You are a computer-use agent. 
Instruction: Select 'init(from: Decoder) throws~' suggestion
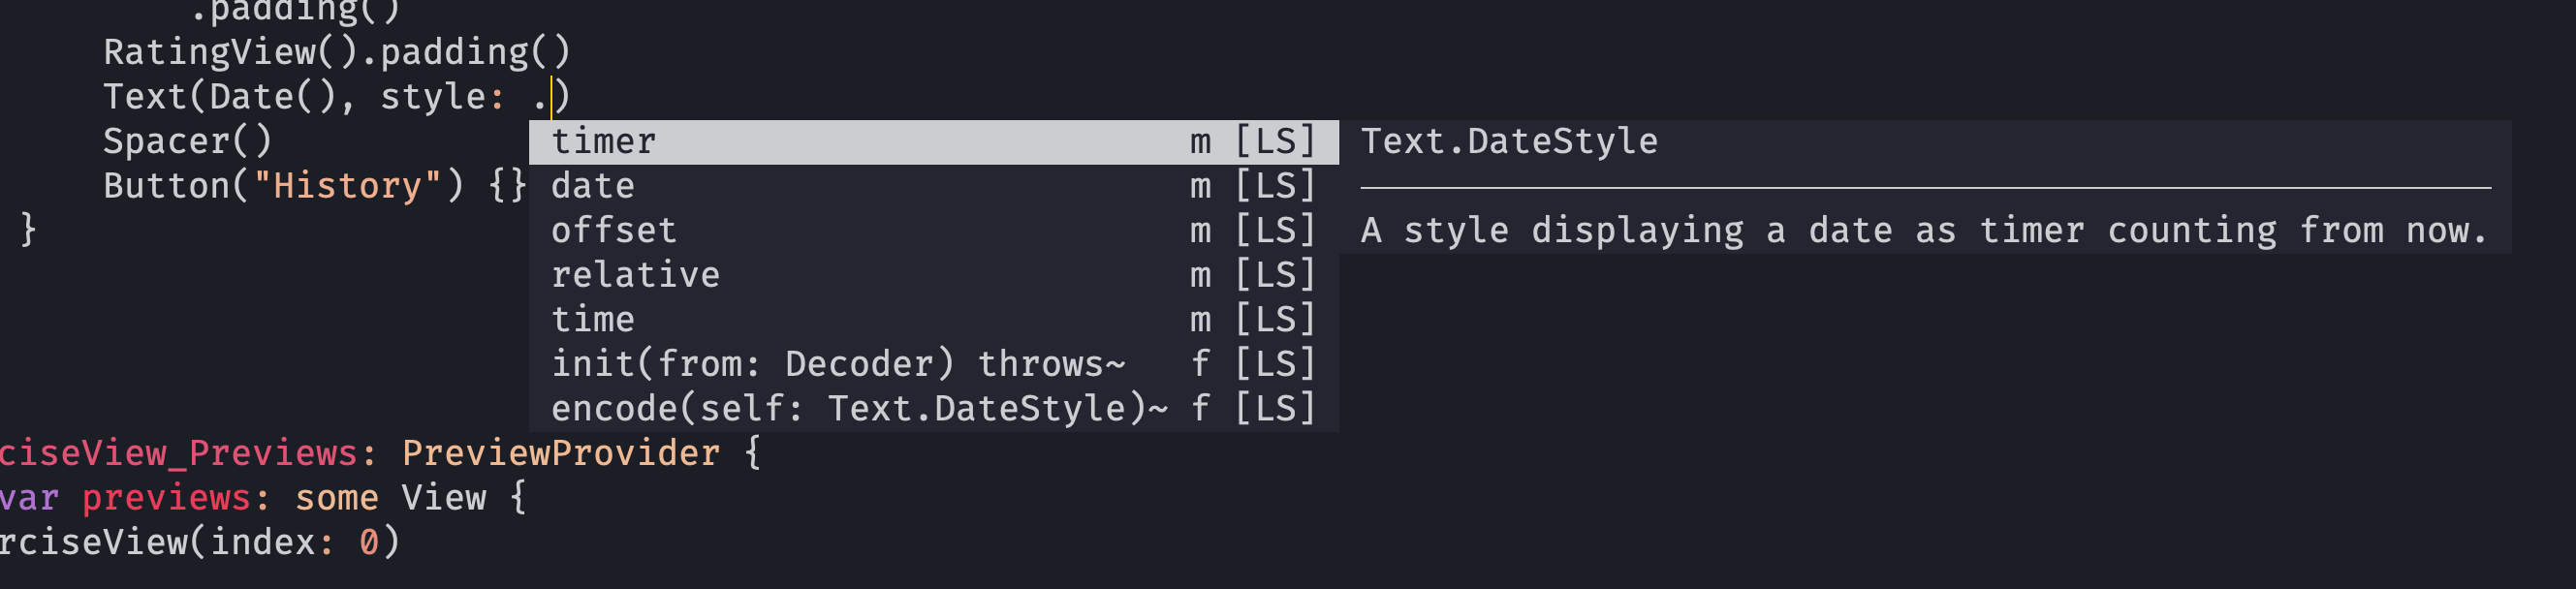pos(838,364)
